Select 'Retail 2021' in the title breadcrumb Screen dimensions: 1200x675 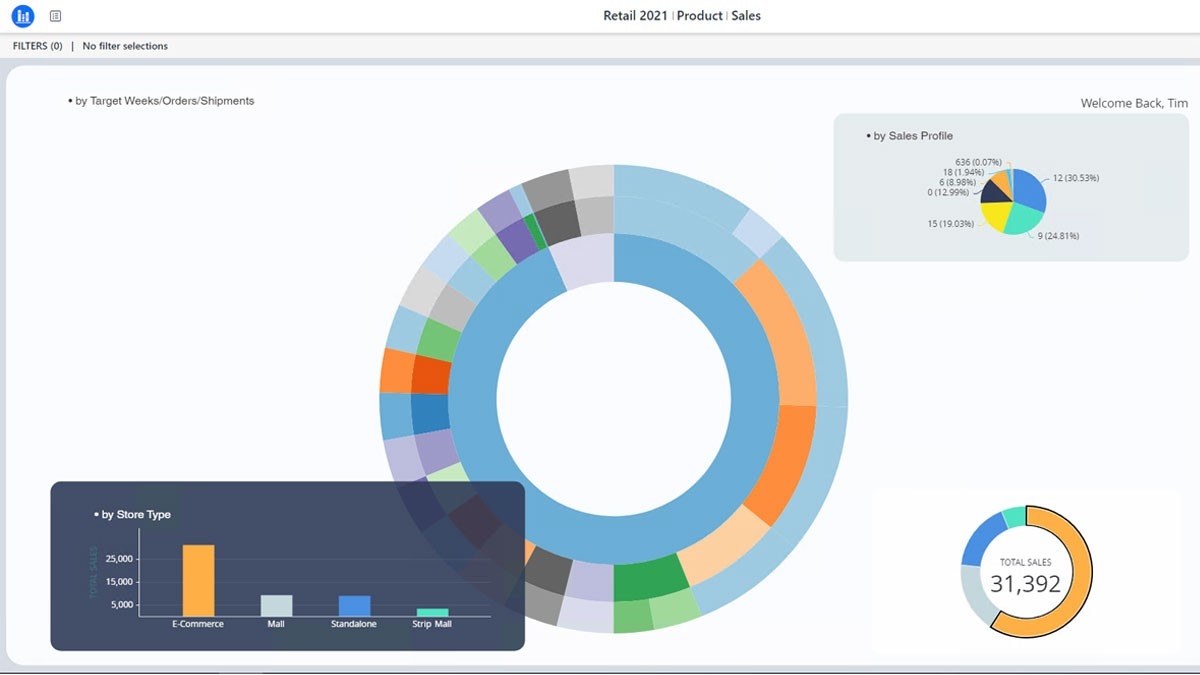coord(636,16)
